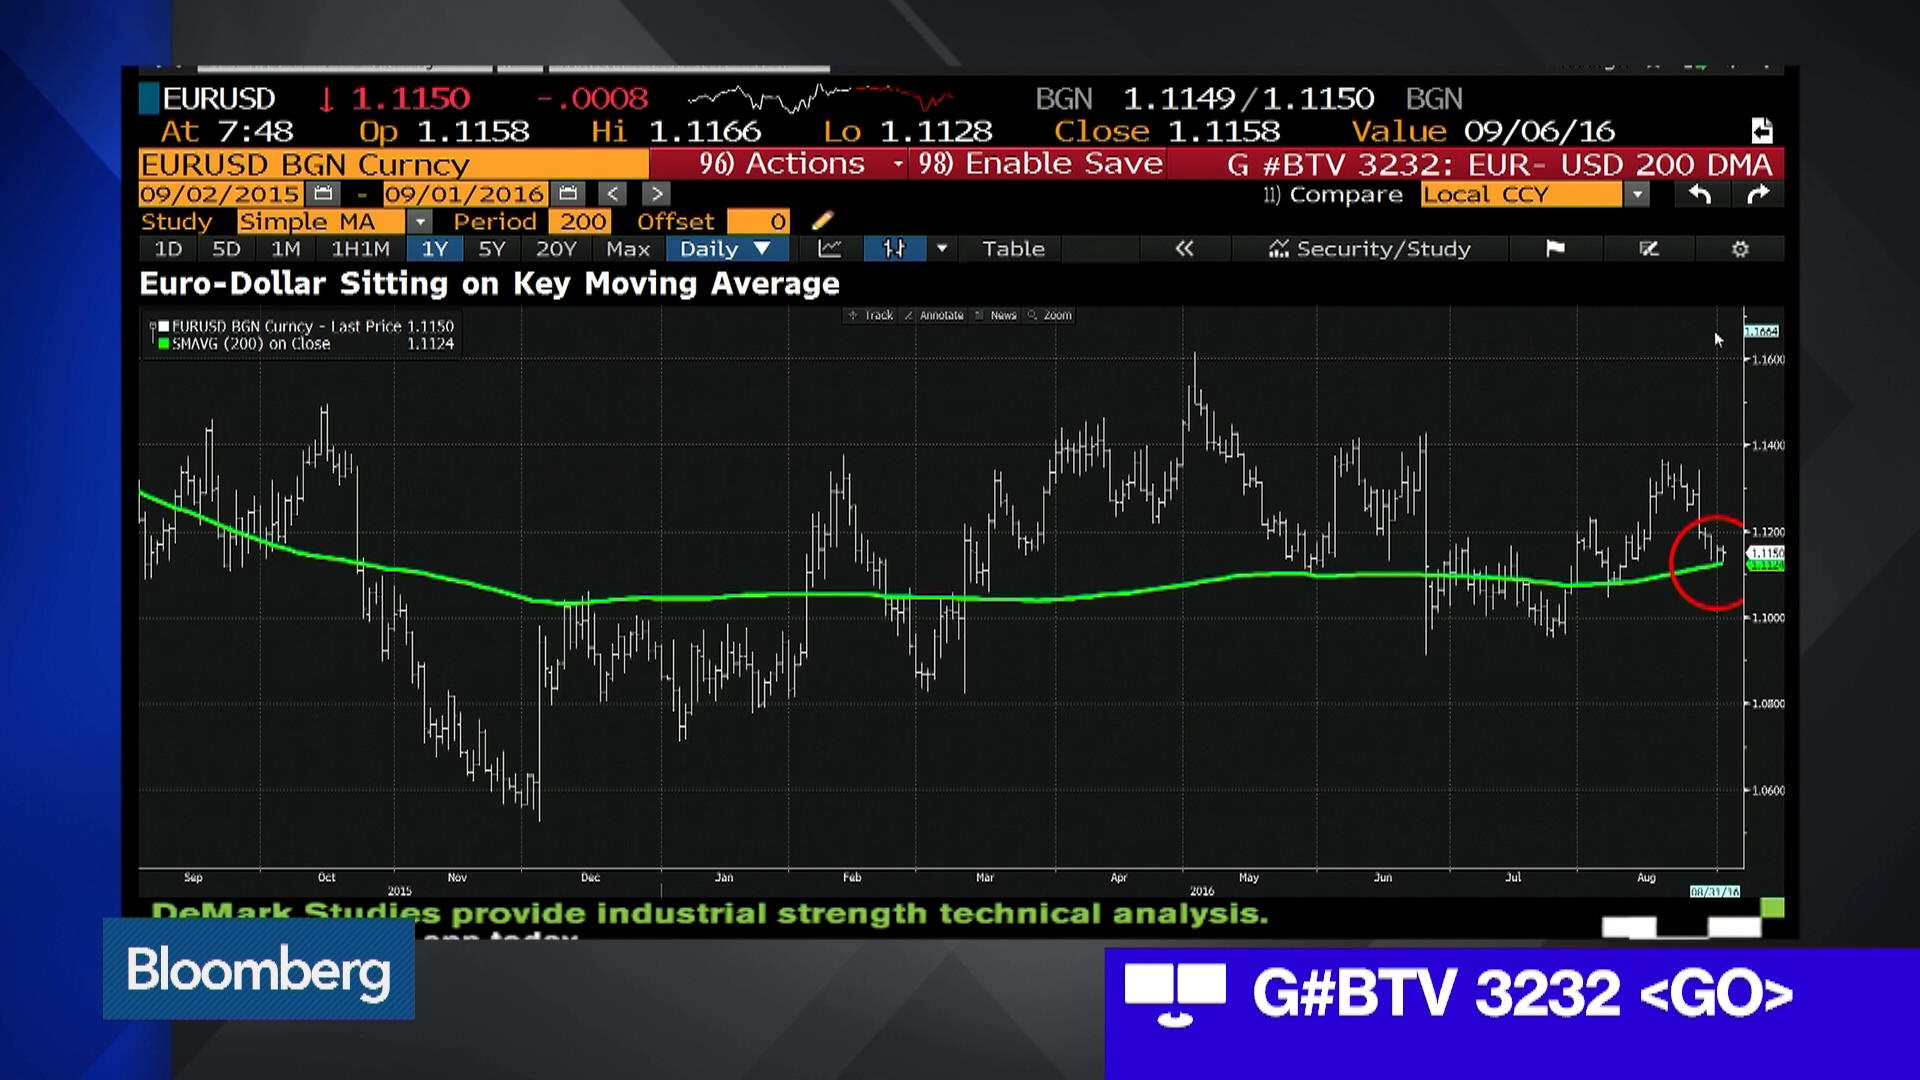The height and width of the screenshot is (1080, 1920).
Task: Switch to line chart type icon
Action: pos(830,249)
